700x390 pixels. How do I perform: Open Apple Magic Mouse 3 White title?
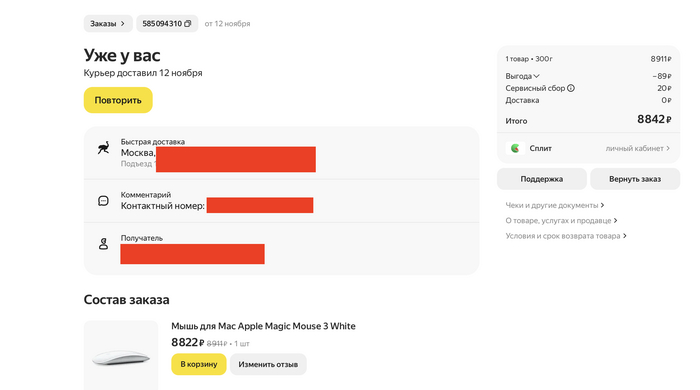coord(263,326)
